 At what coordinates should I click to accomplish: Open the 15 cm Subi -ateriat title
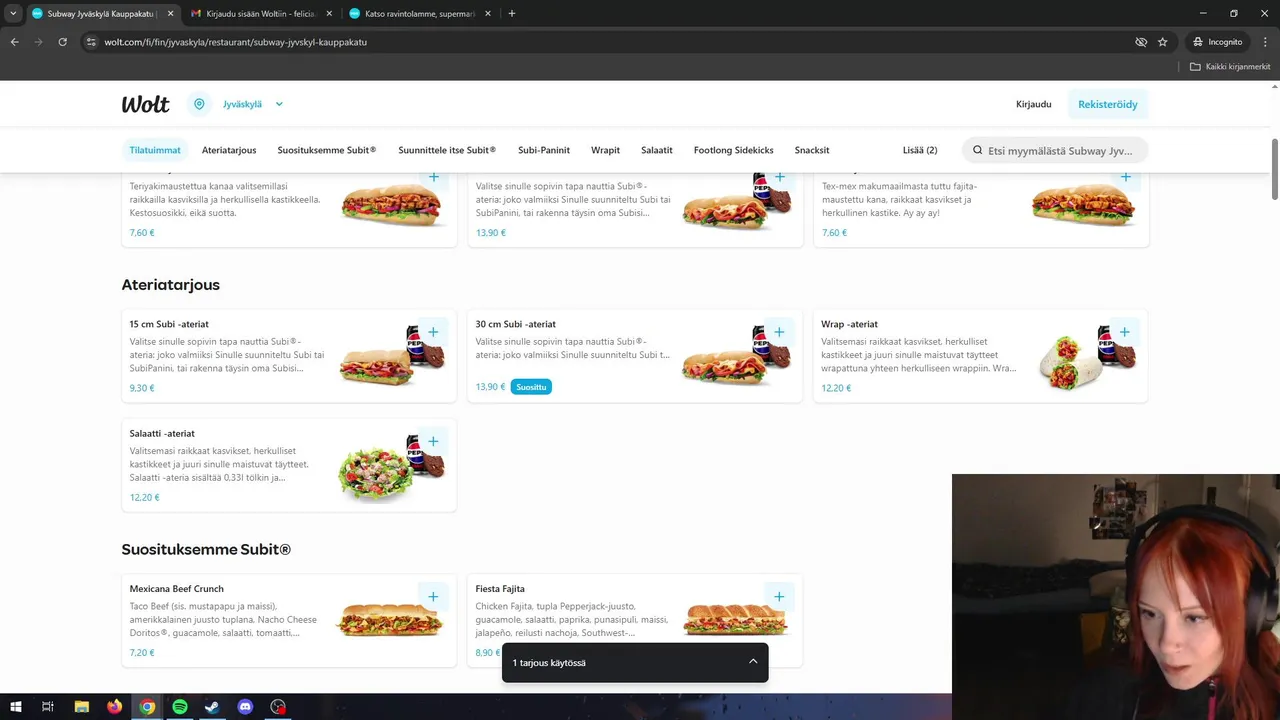(169, 324)
